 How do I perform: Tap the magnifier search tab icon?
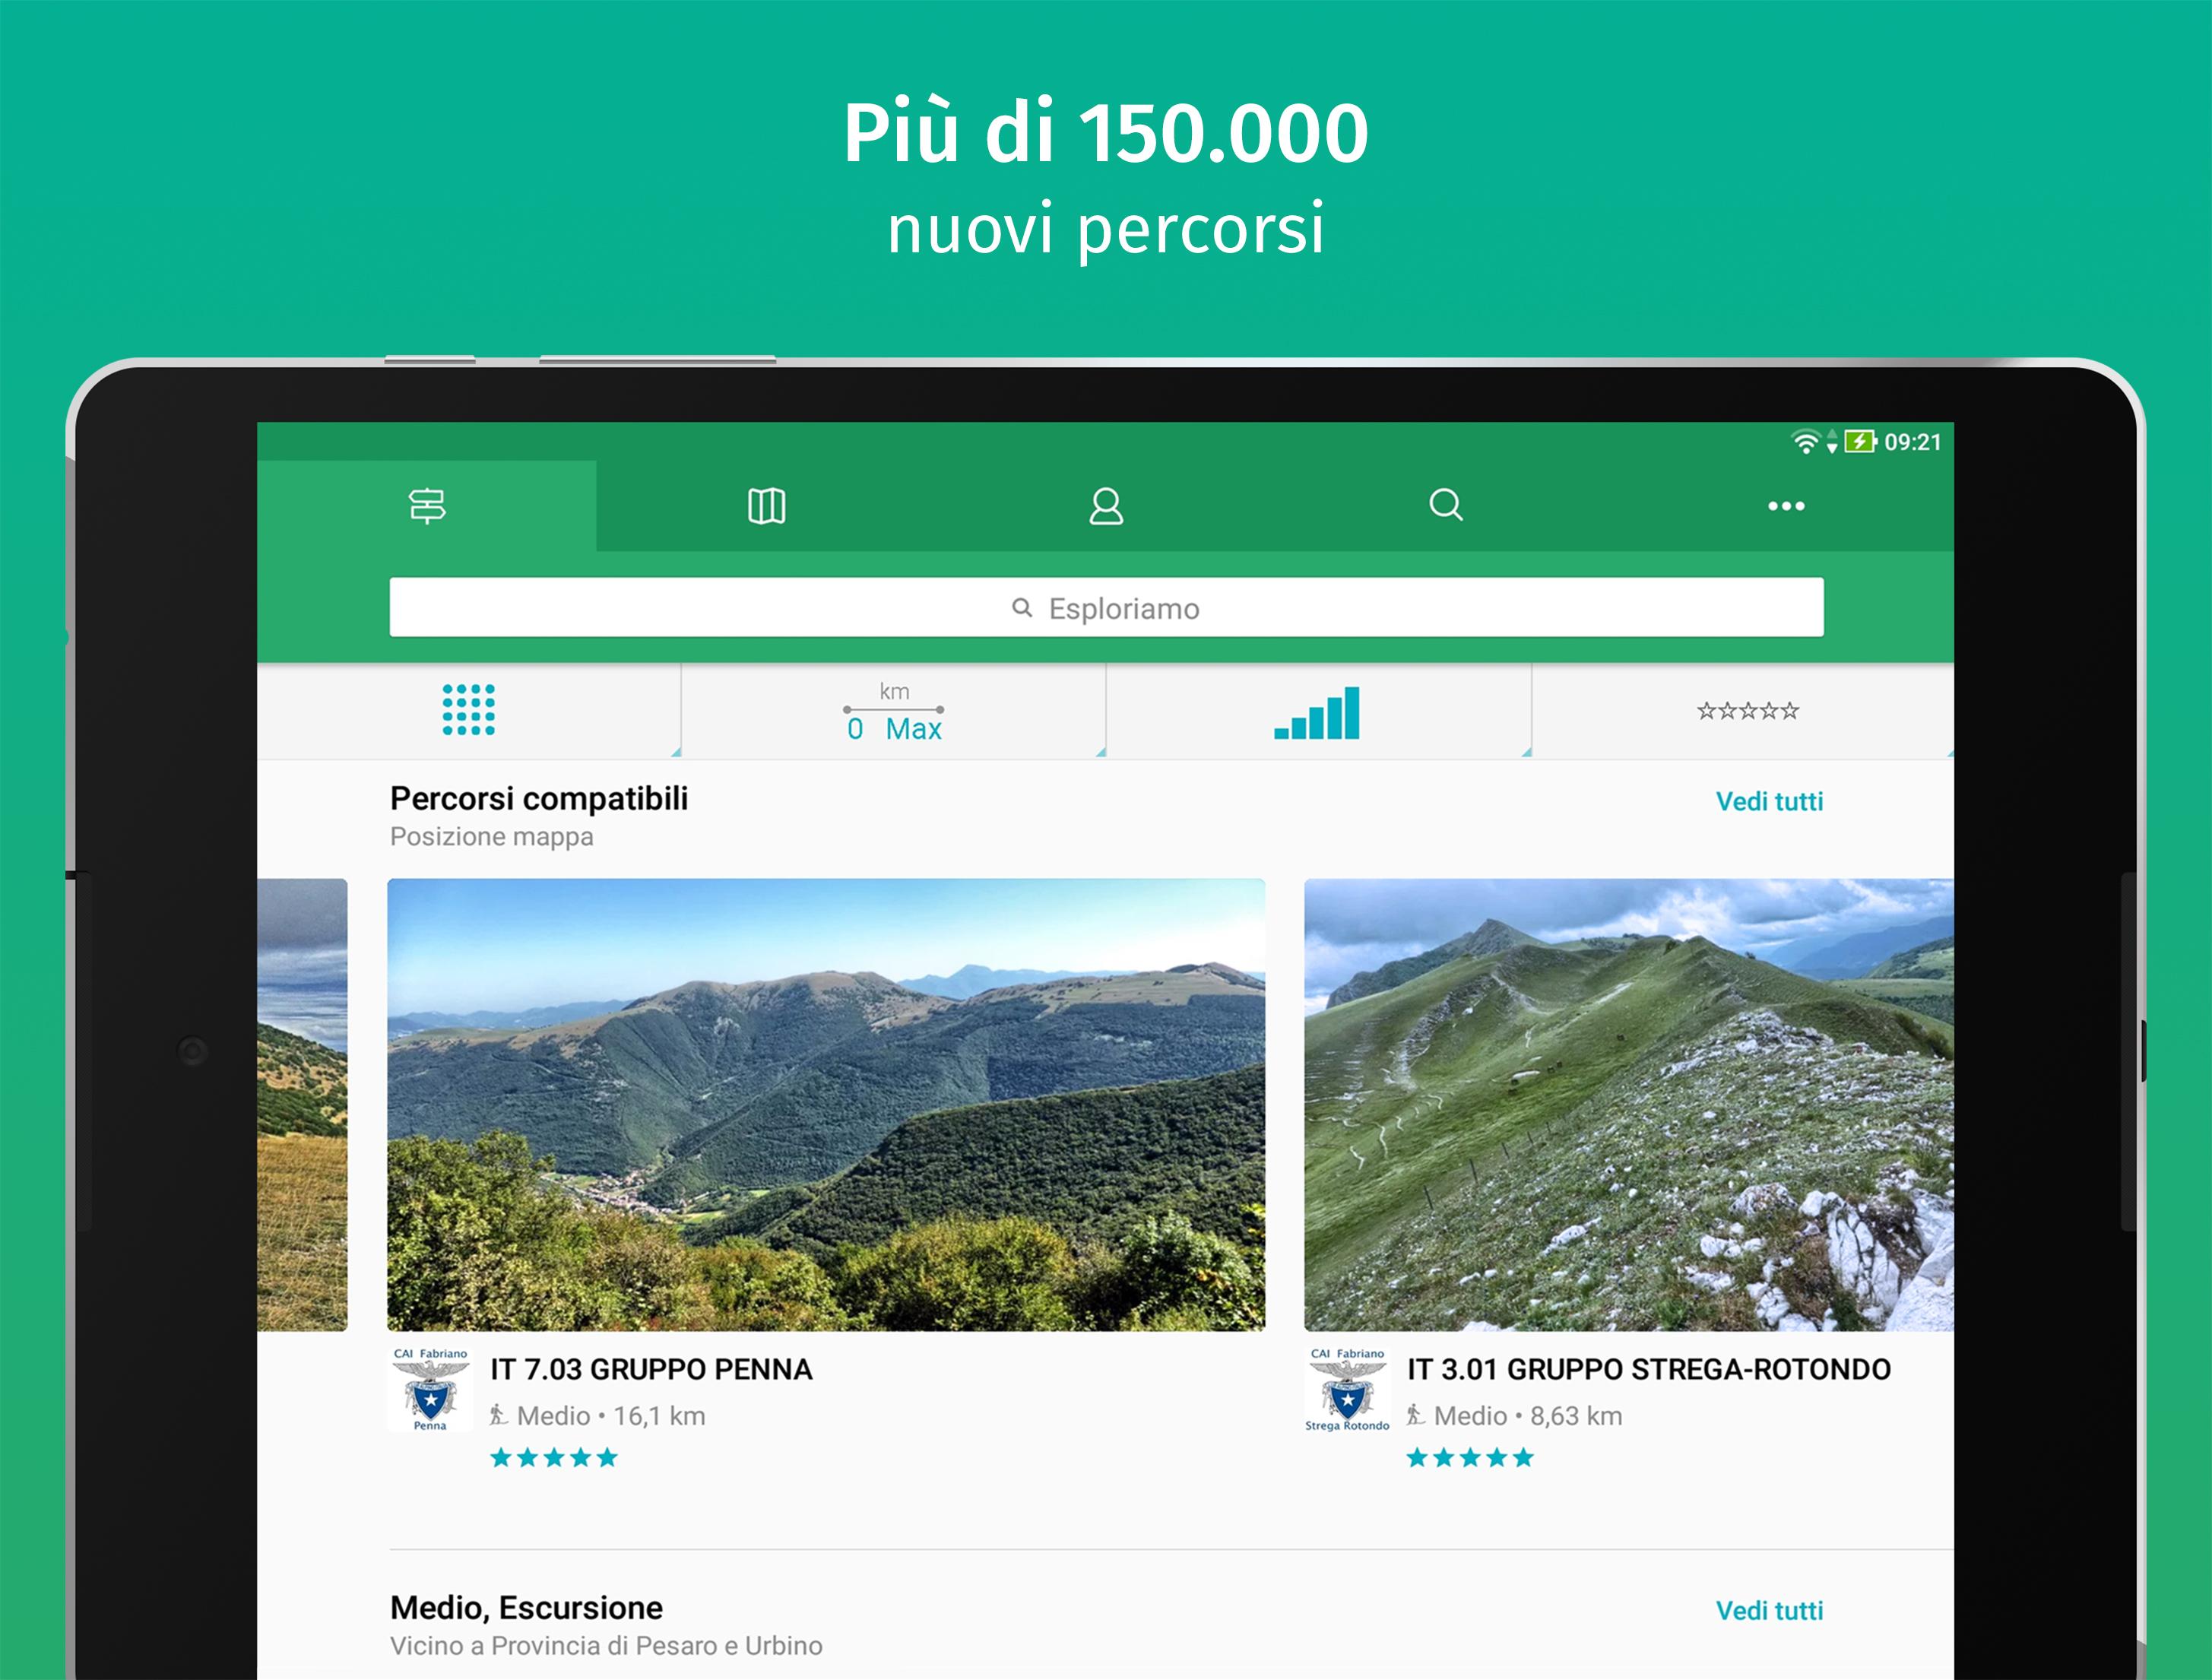click(1445, 506)
